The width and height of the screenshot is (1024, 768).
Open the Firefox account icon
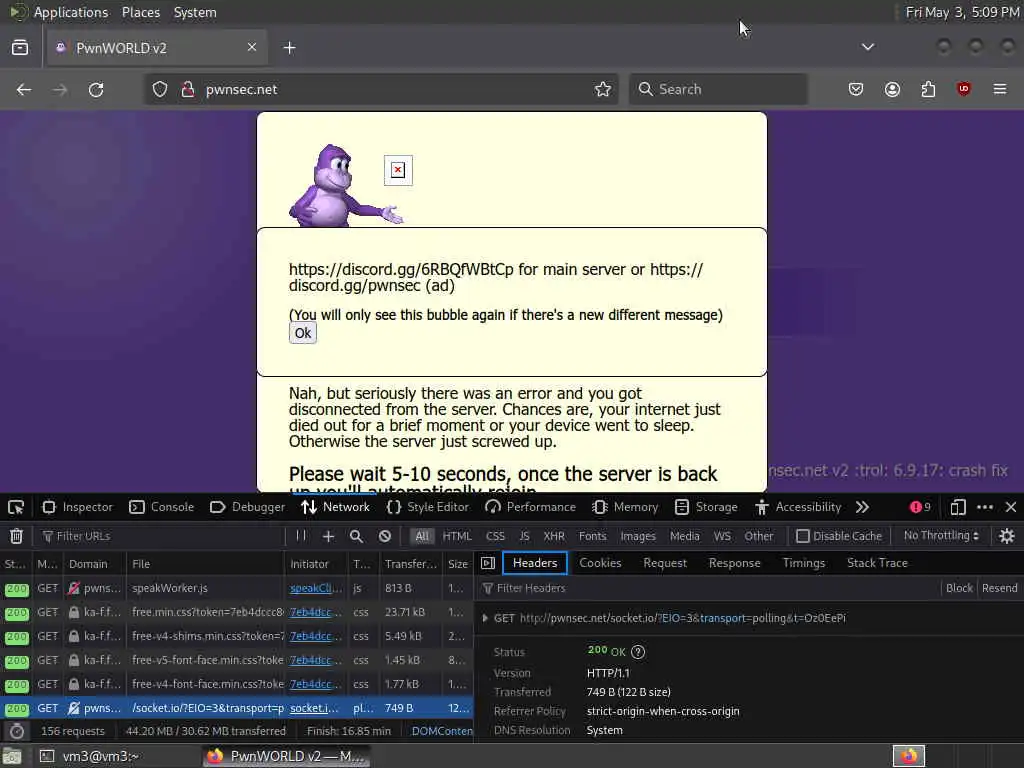pos(892,89)
